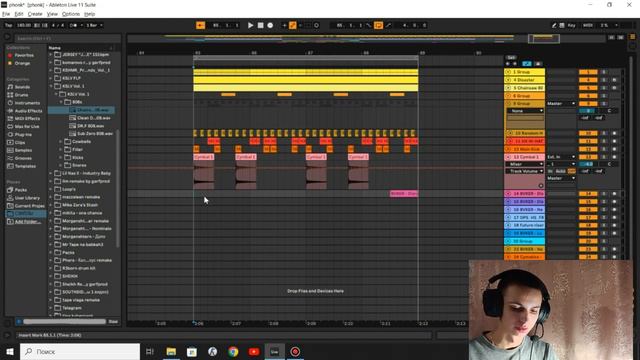Open the 1 Bar quantization dropdown
Screen dimensions: 640x360
pyautogui.click(x=94, y=25)
